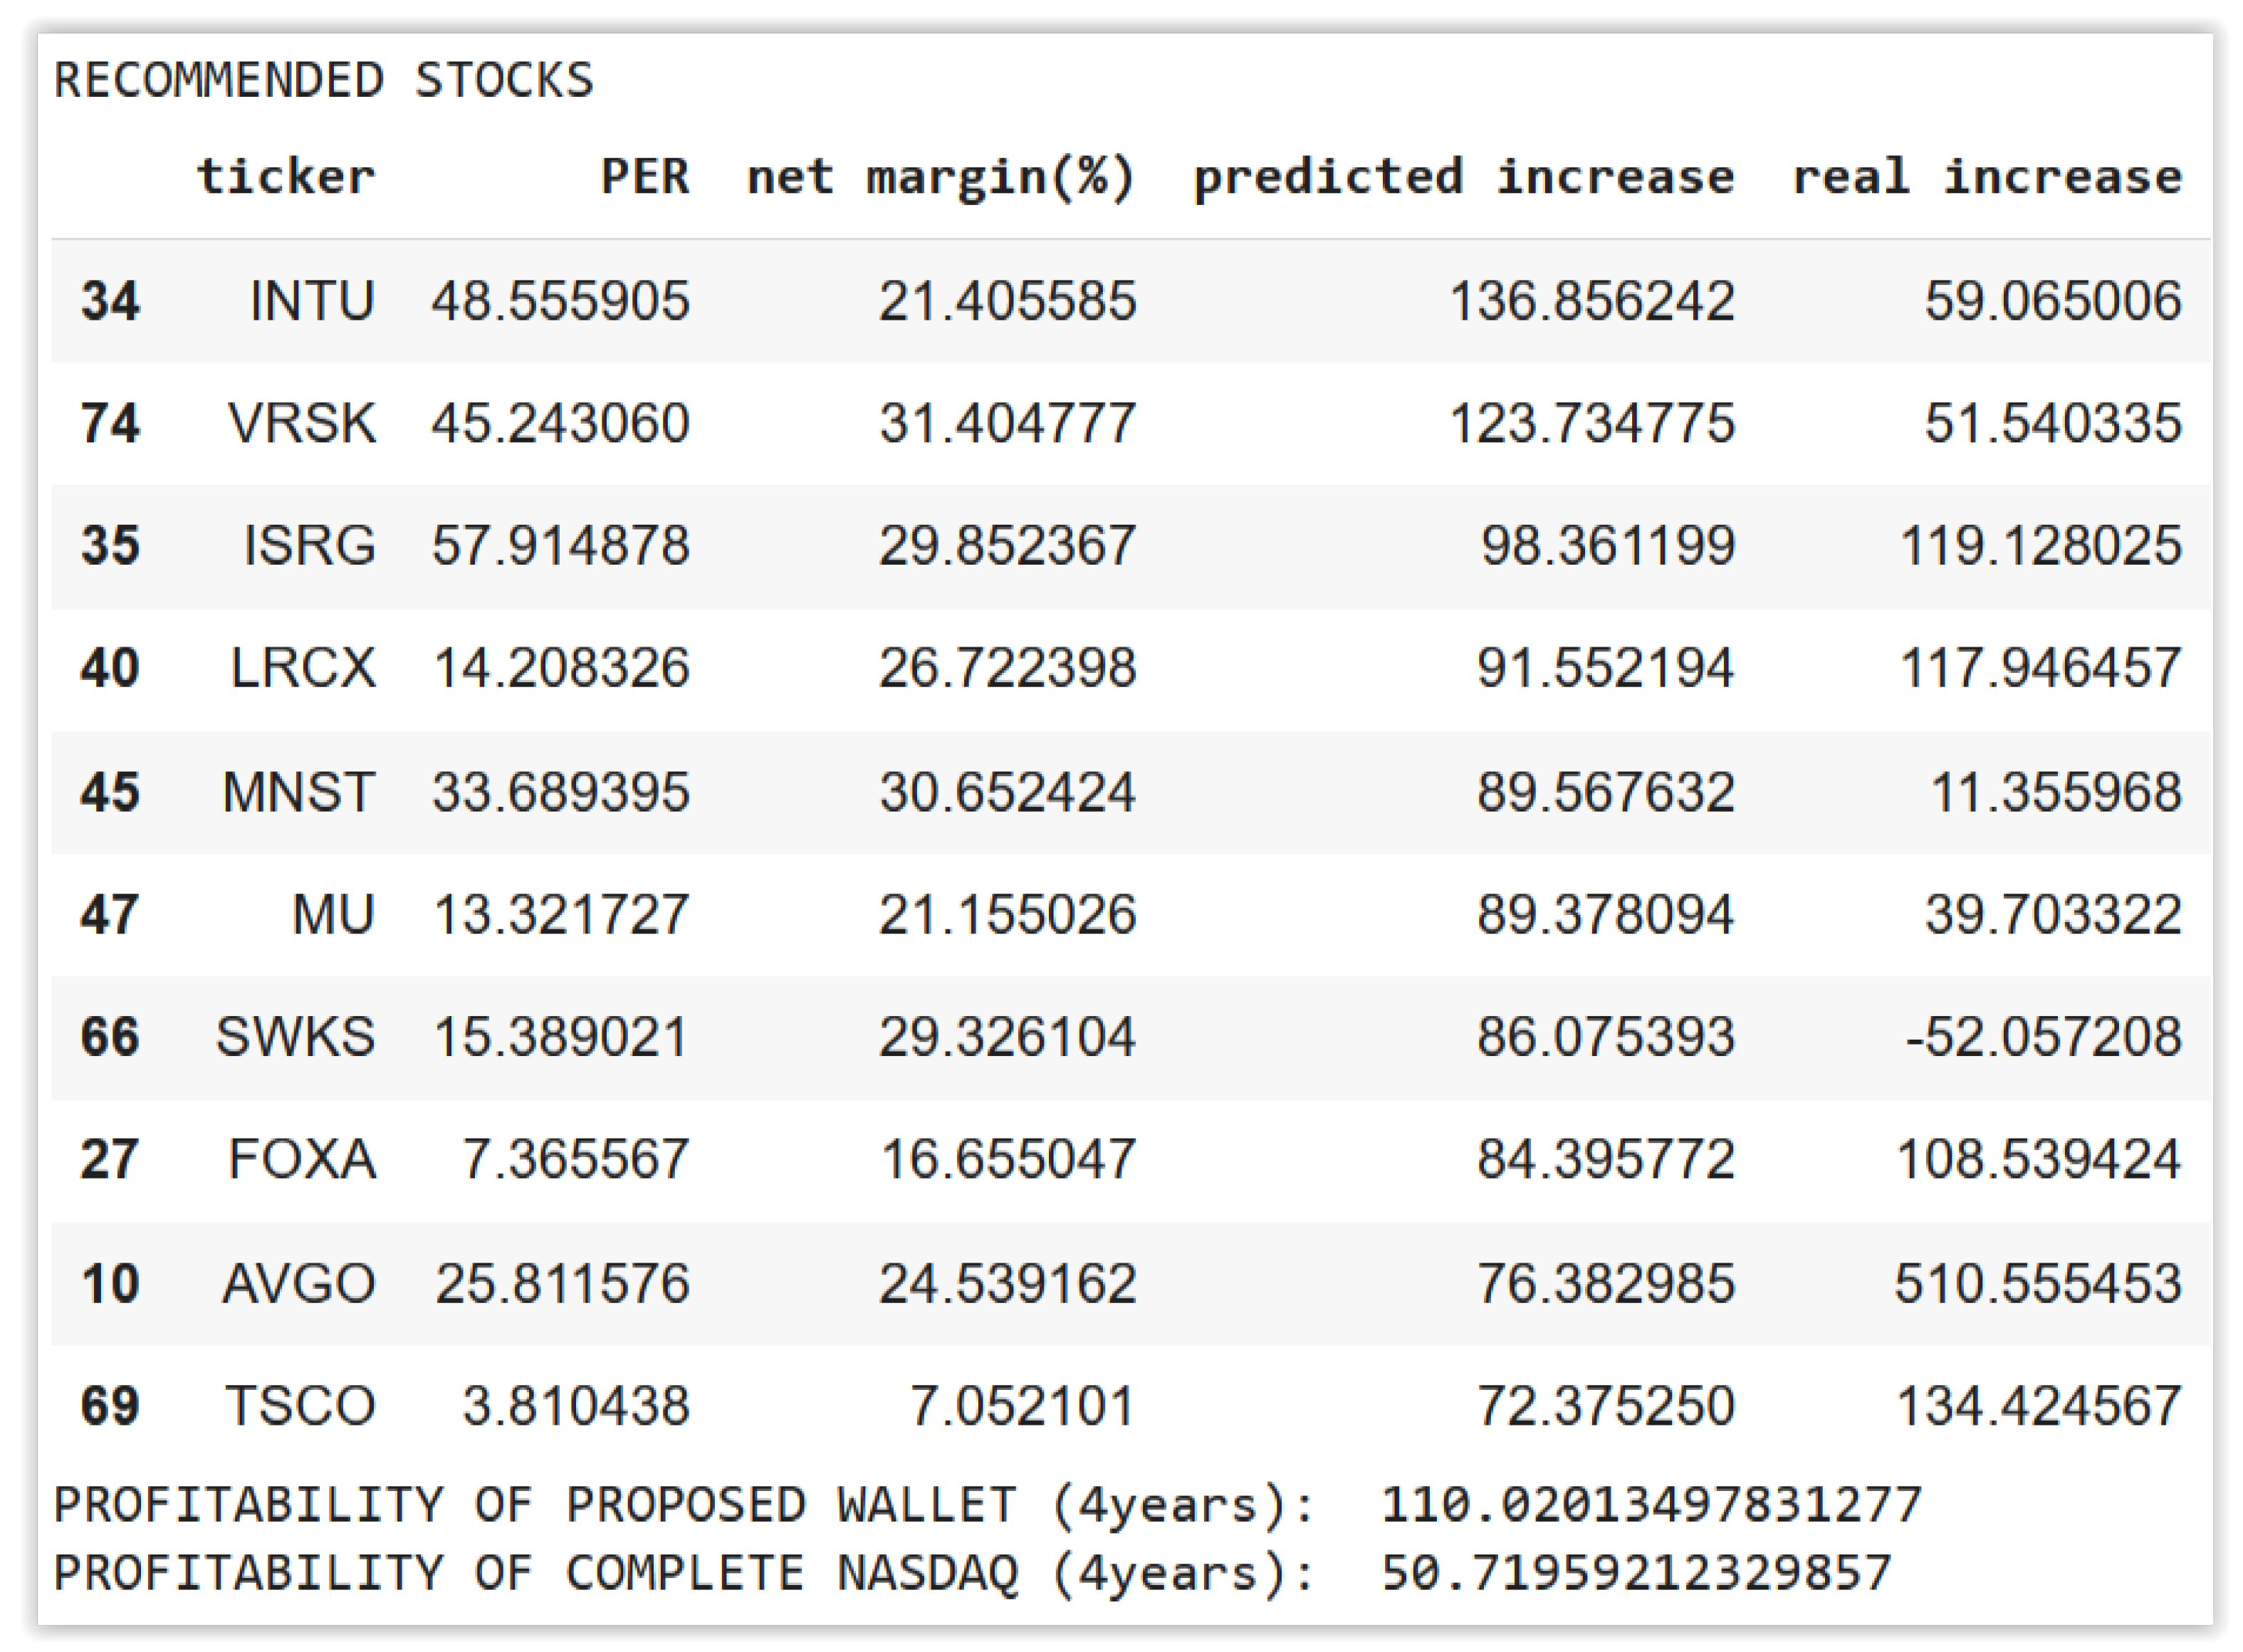
Task: Click predicted increase 89.567632
Action: 1606,792
